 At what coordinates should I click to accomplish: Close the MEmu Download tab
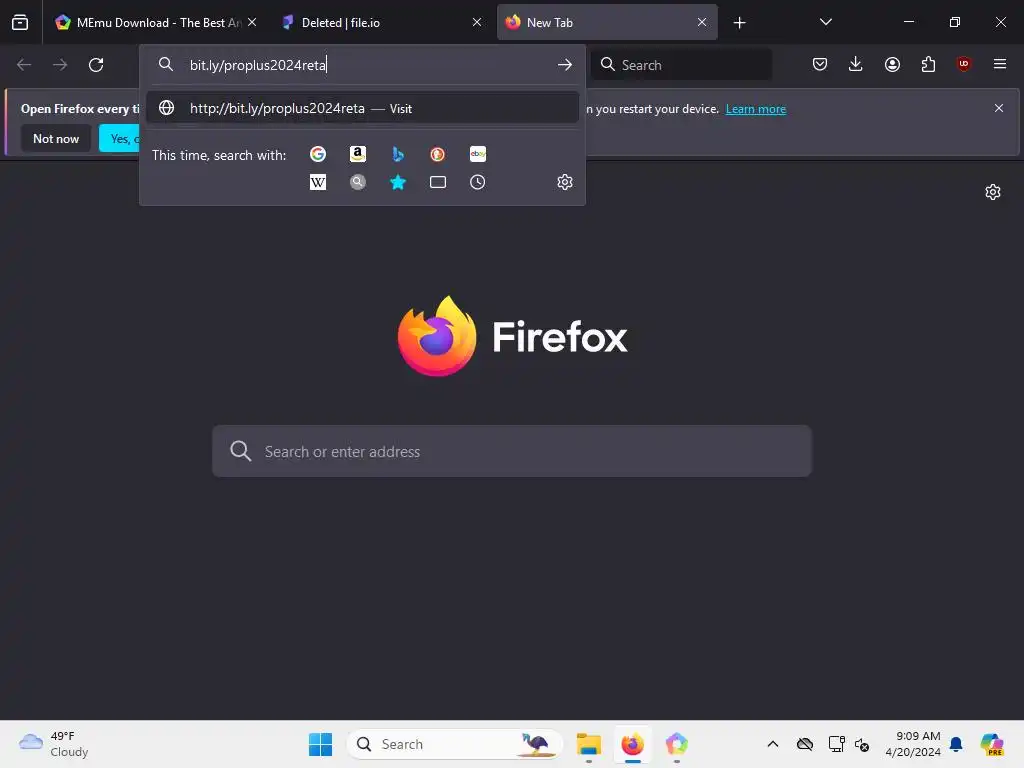pos(252,22)
